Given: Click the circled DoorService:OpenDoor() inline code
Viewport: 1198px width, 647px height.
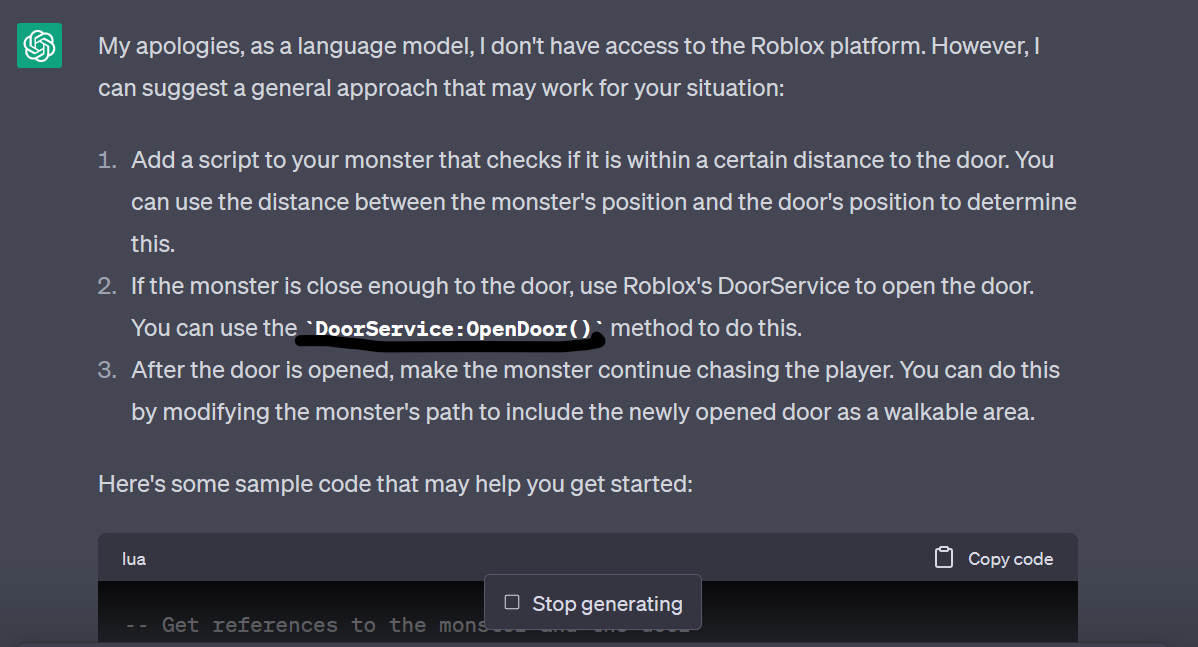Looking at the screenshot, I should point(450,328).
